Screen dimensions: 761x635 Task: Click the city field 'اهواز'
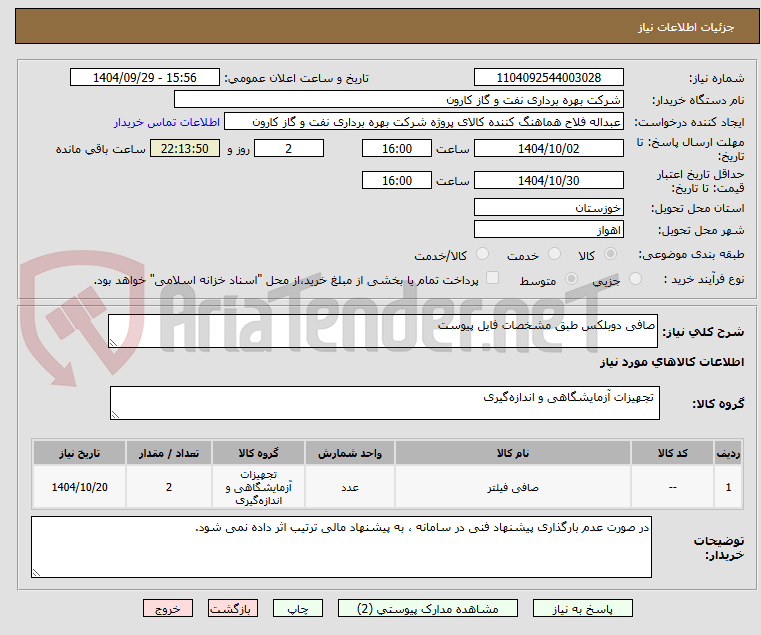point(548,230)
